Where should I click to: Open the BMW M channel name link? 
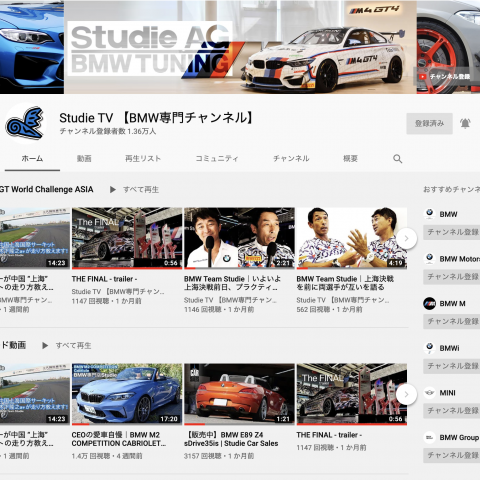[452, 304]
